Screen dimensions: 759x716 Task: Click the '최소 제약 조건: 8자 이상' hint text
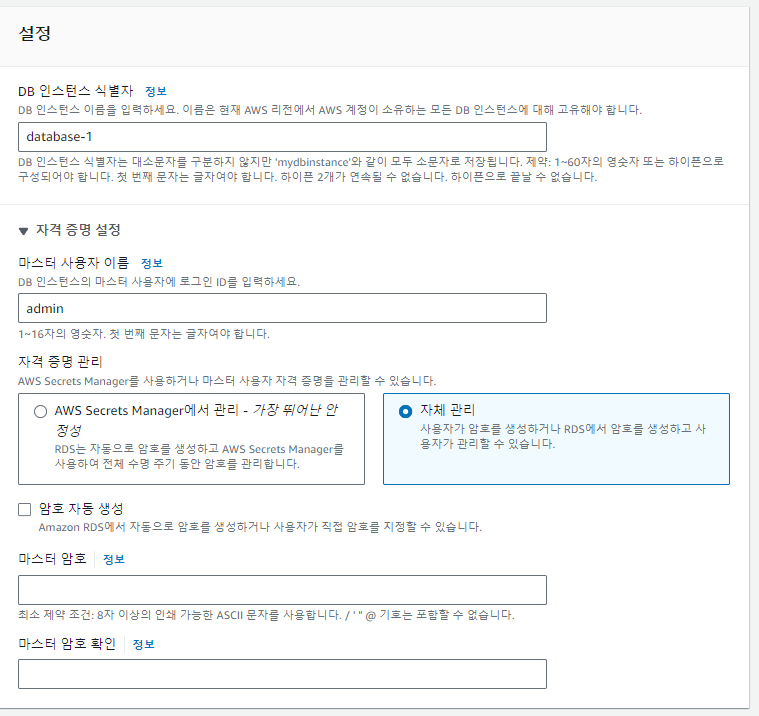pyautogui.click(x=266, y=615)
